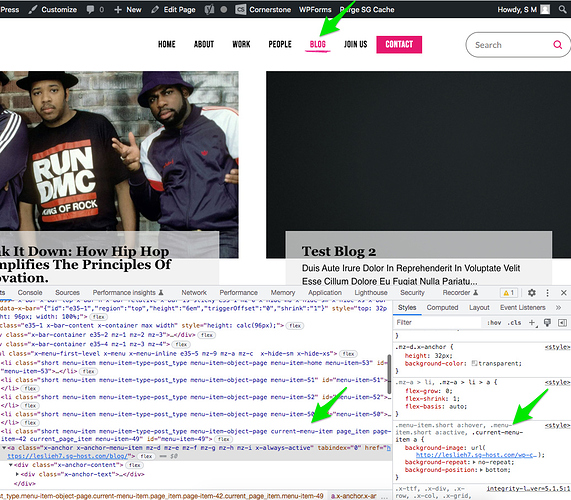This screenshot has height=500, width=571.
Task: Click the magnifier icon in the site search box
Action: pyautogui.click(x=557, y=45)
